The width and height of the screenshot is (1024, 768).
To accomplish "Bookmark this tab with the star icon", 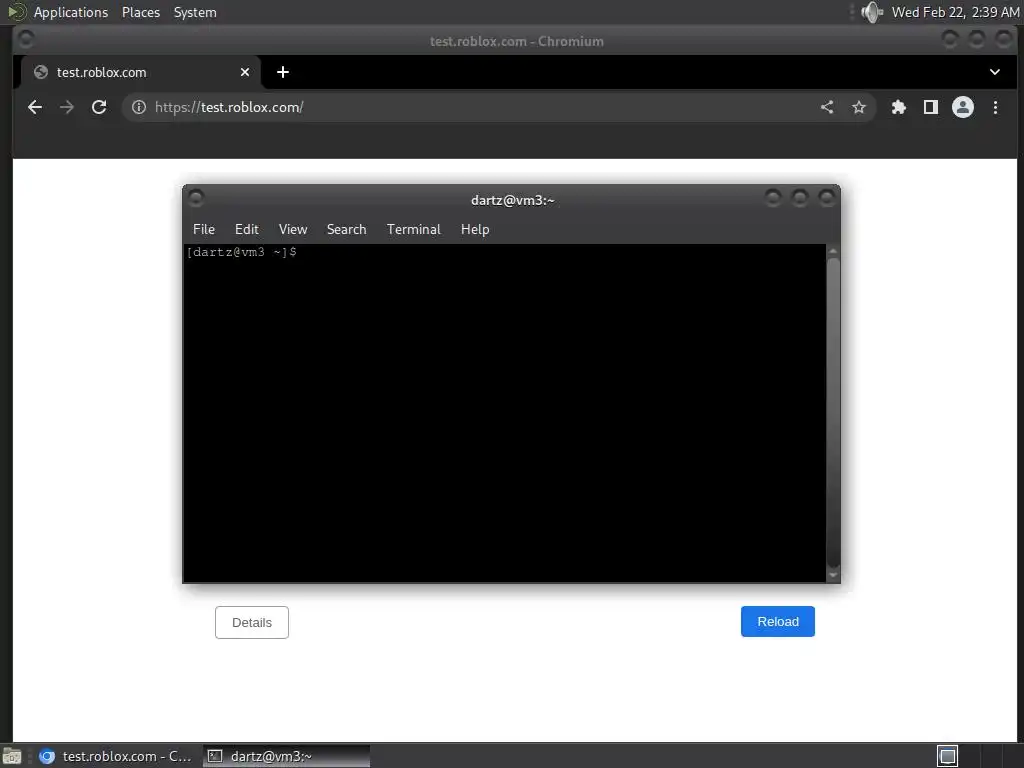I will [x=859, y=107].
